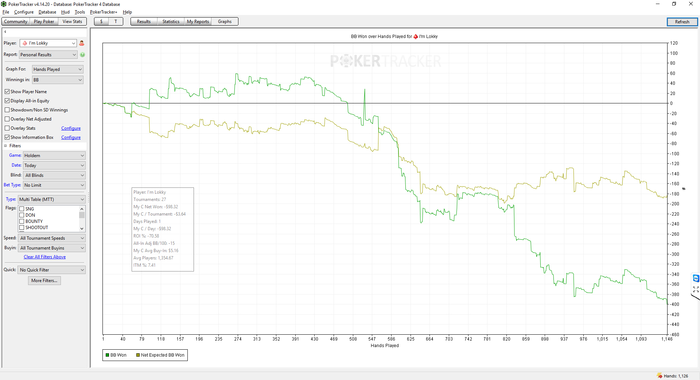Switch to cash games with the $ button
The width and height of the screenshot is (700, 380).
coord(101,21)
